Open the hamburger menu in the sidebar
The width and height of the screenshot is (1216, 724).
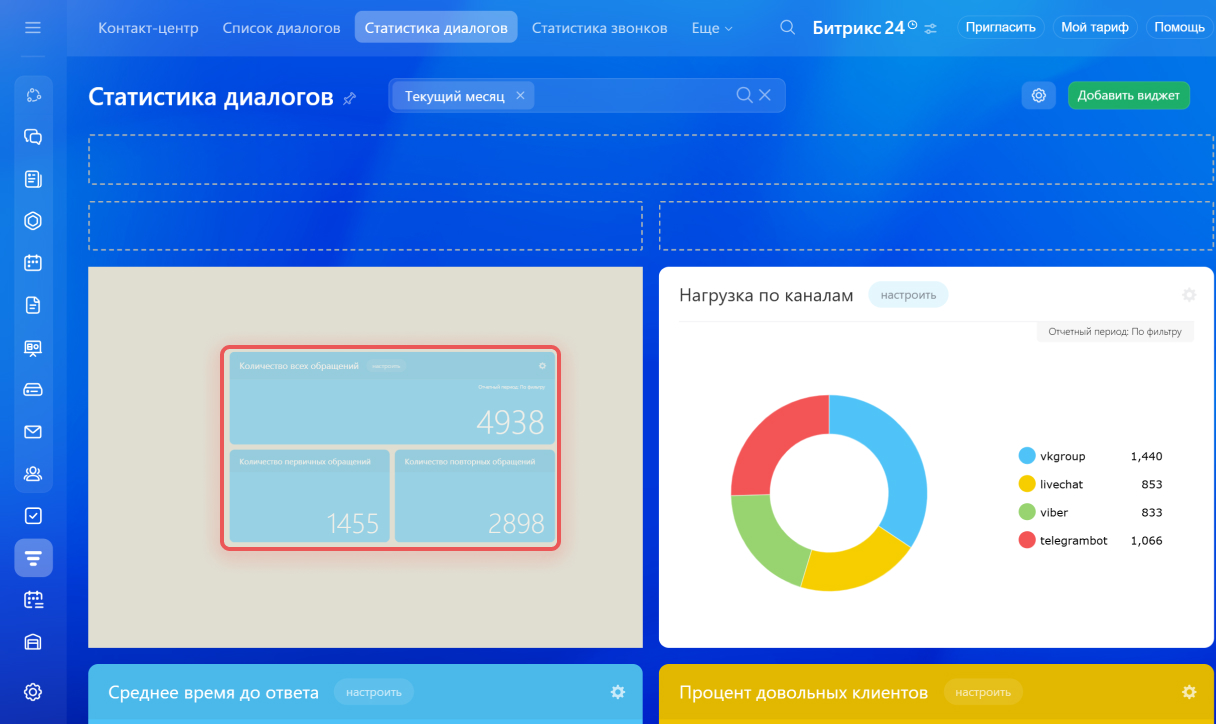[x=33, y=27]
